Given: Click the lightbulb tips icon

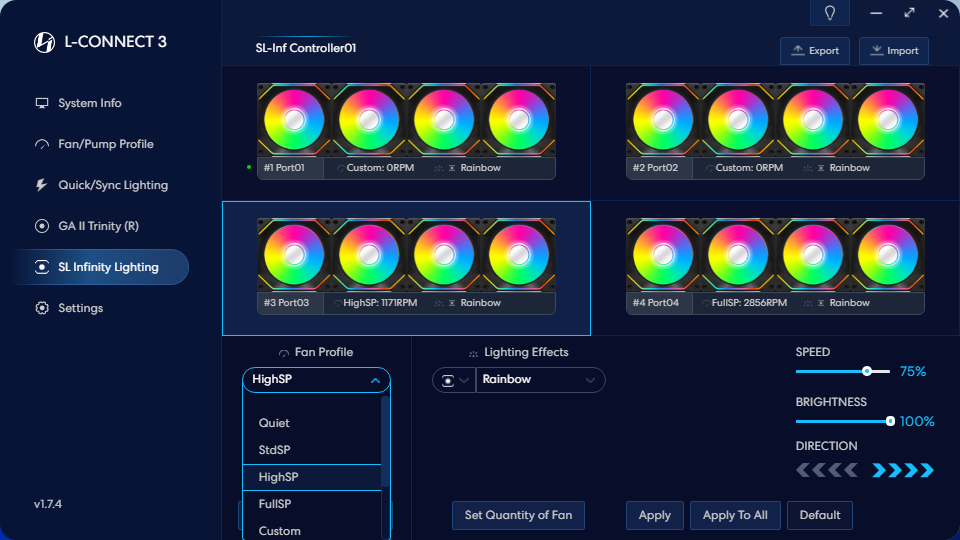Looking at the screenshot, I should [830, 13].
